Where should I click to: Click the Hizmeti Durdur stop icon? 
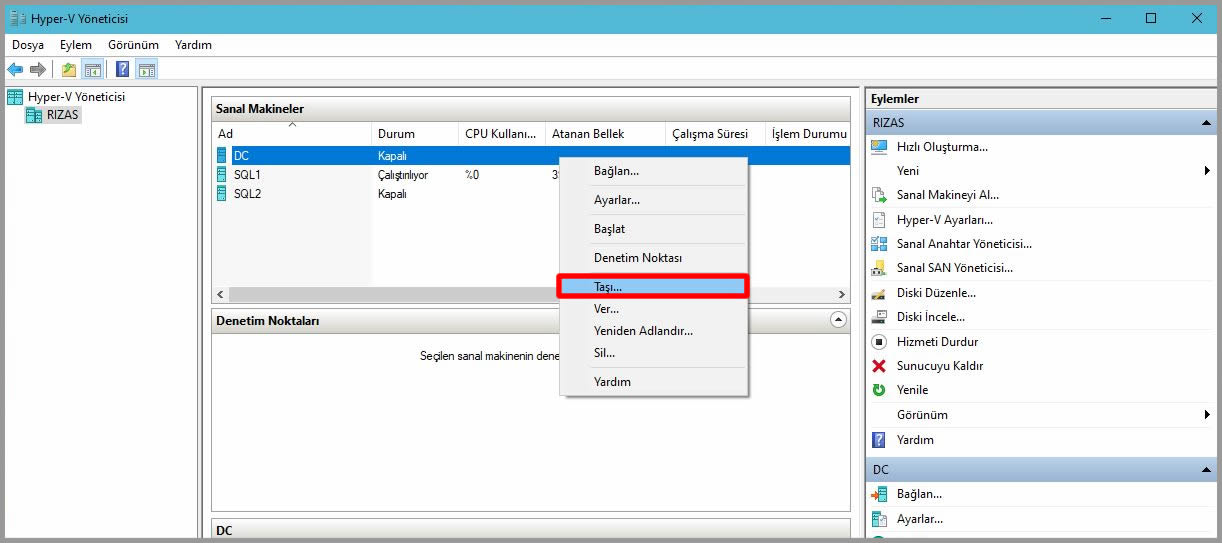tap(879, 342)
